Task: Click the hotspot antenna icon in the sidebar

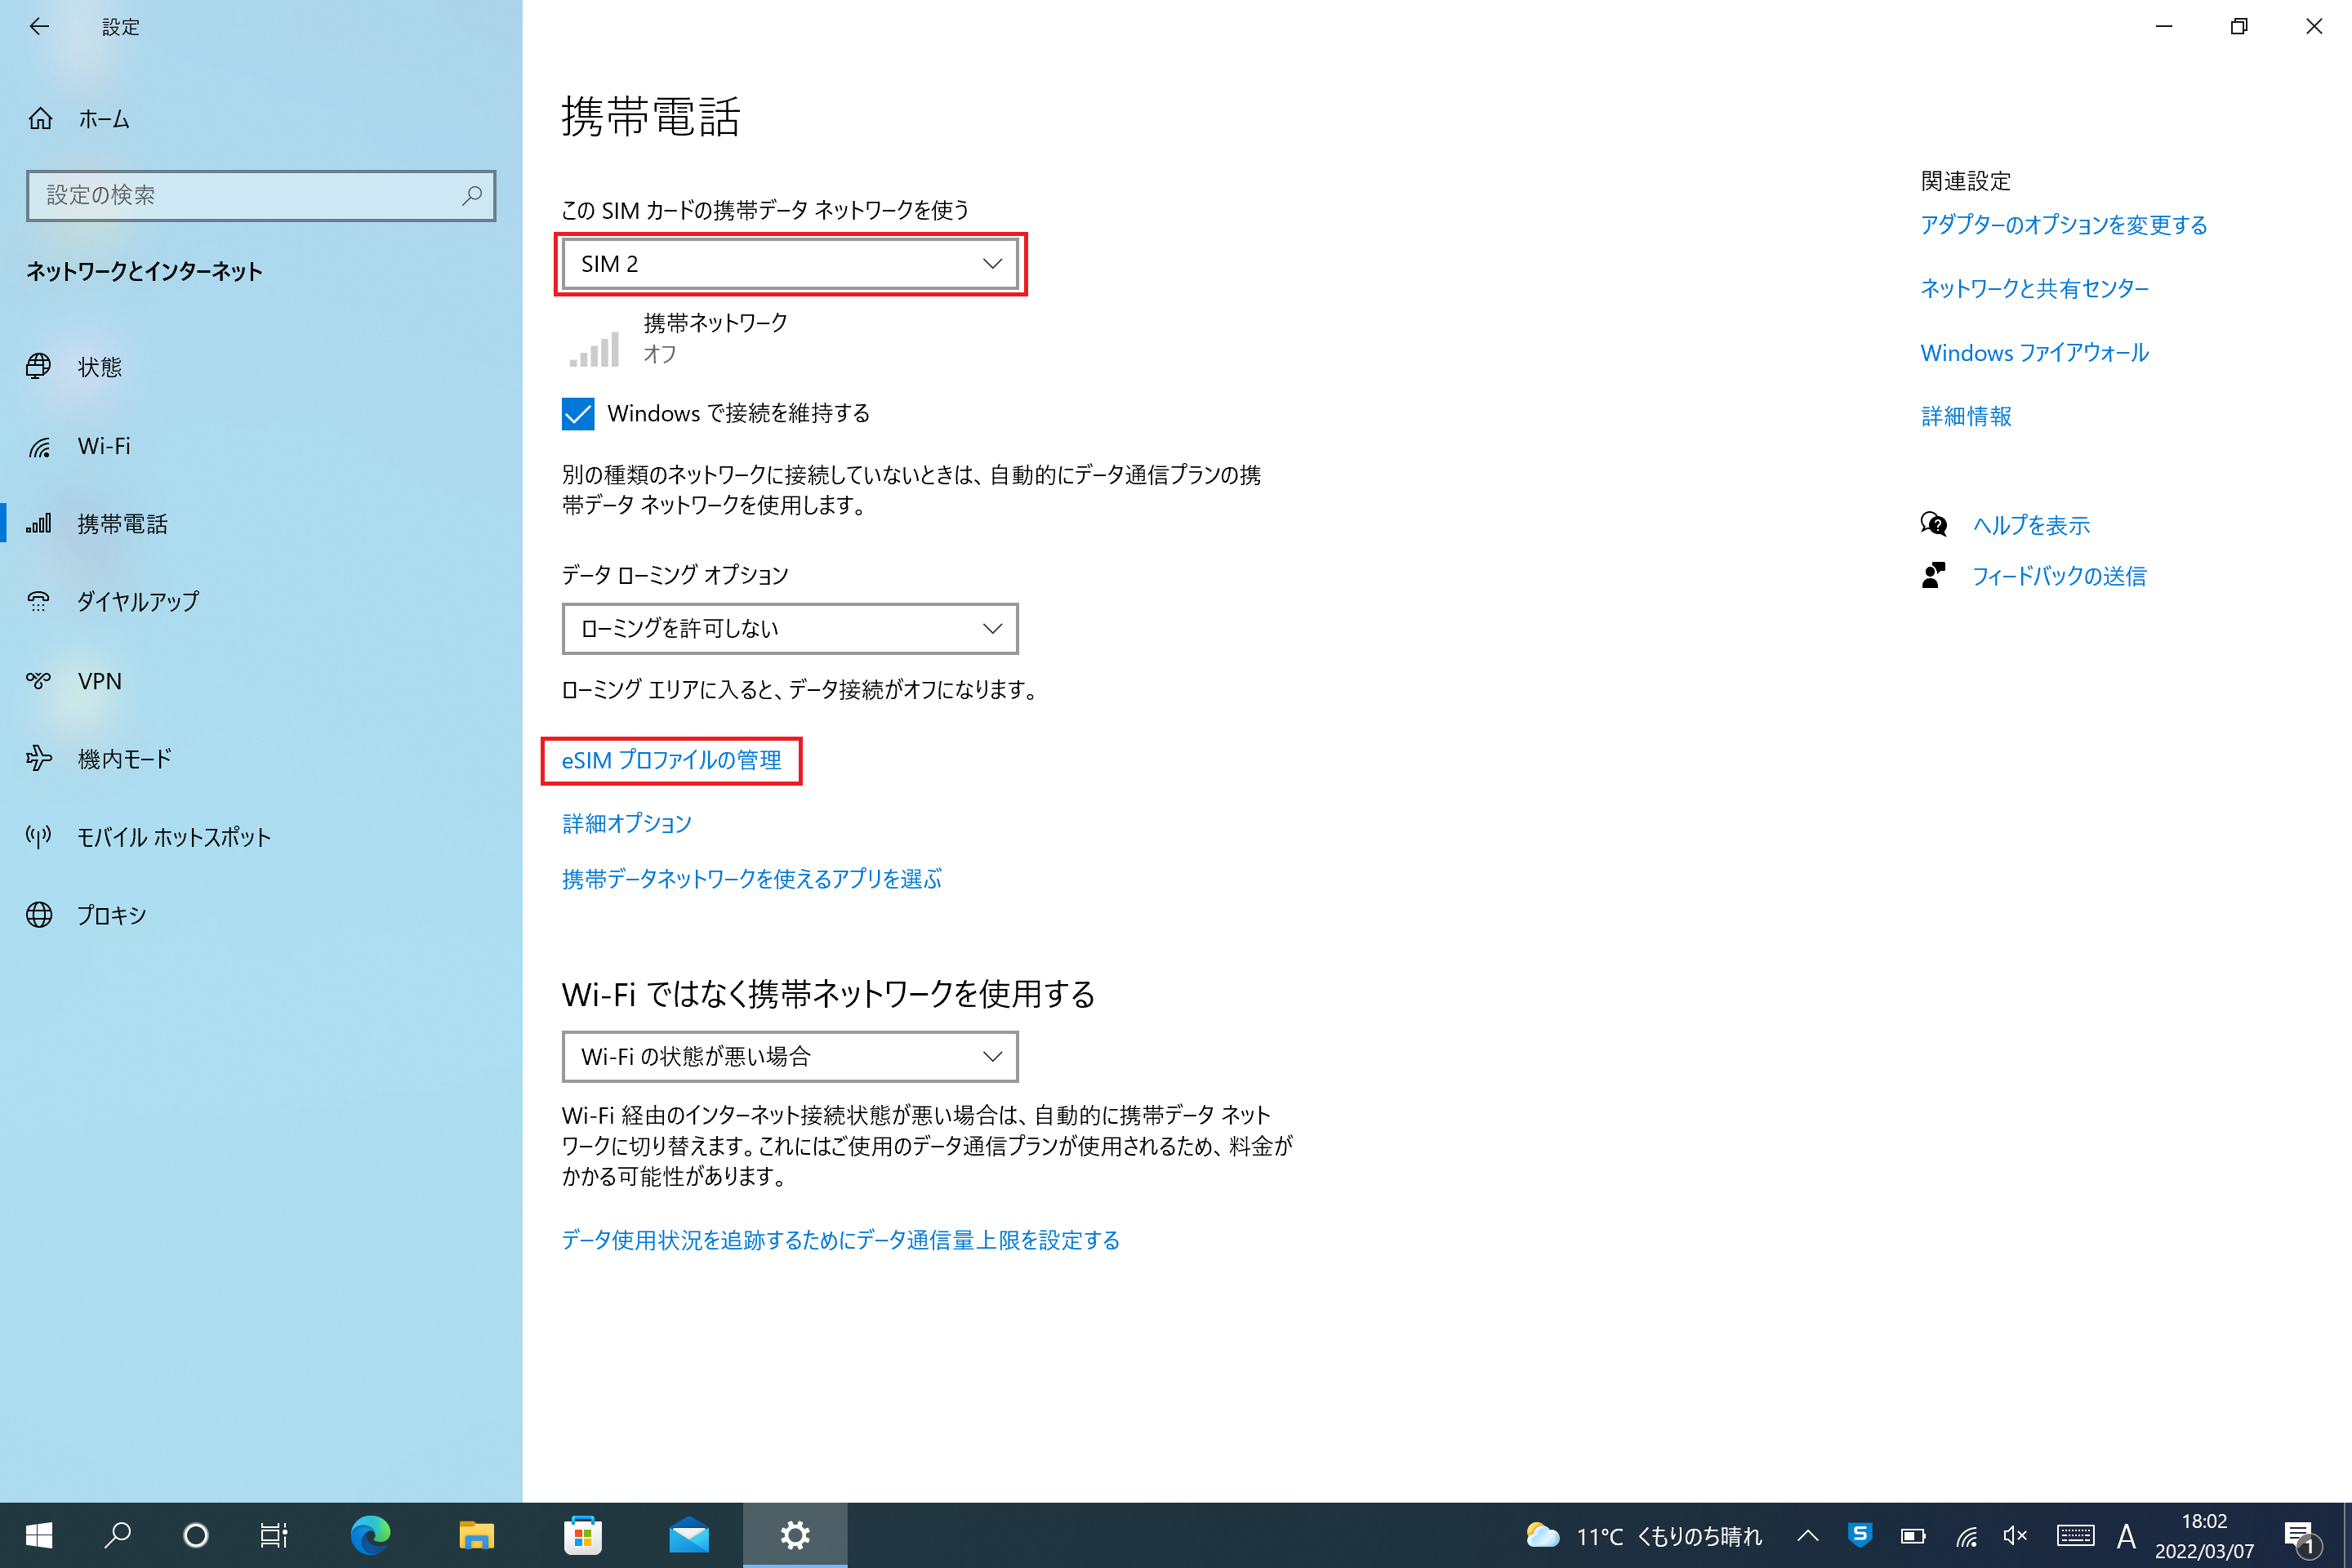Action: tap(39, 837)
